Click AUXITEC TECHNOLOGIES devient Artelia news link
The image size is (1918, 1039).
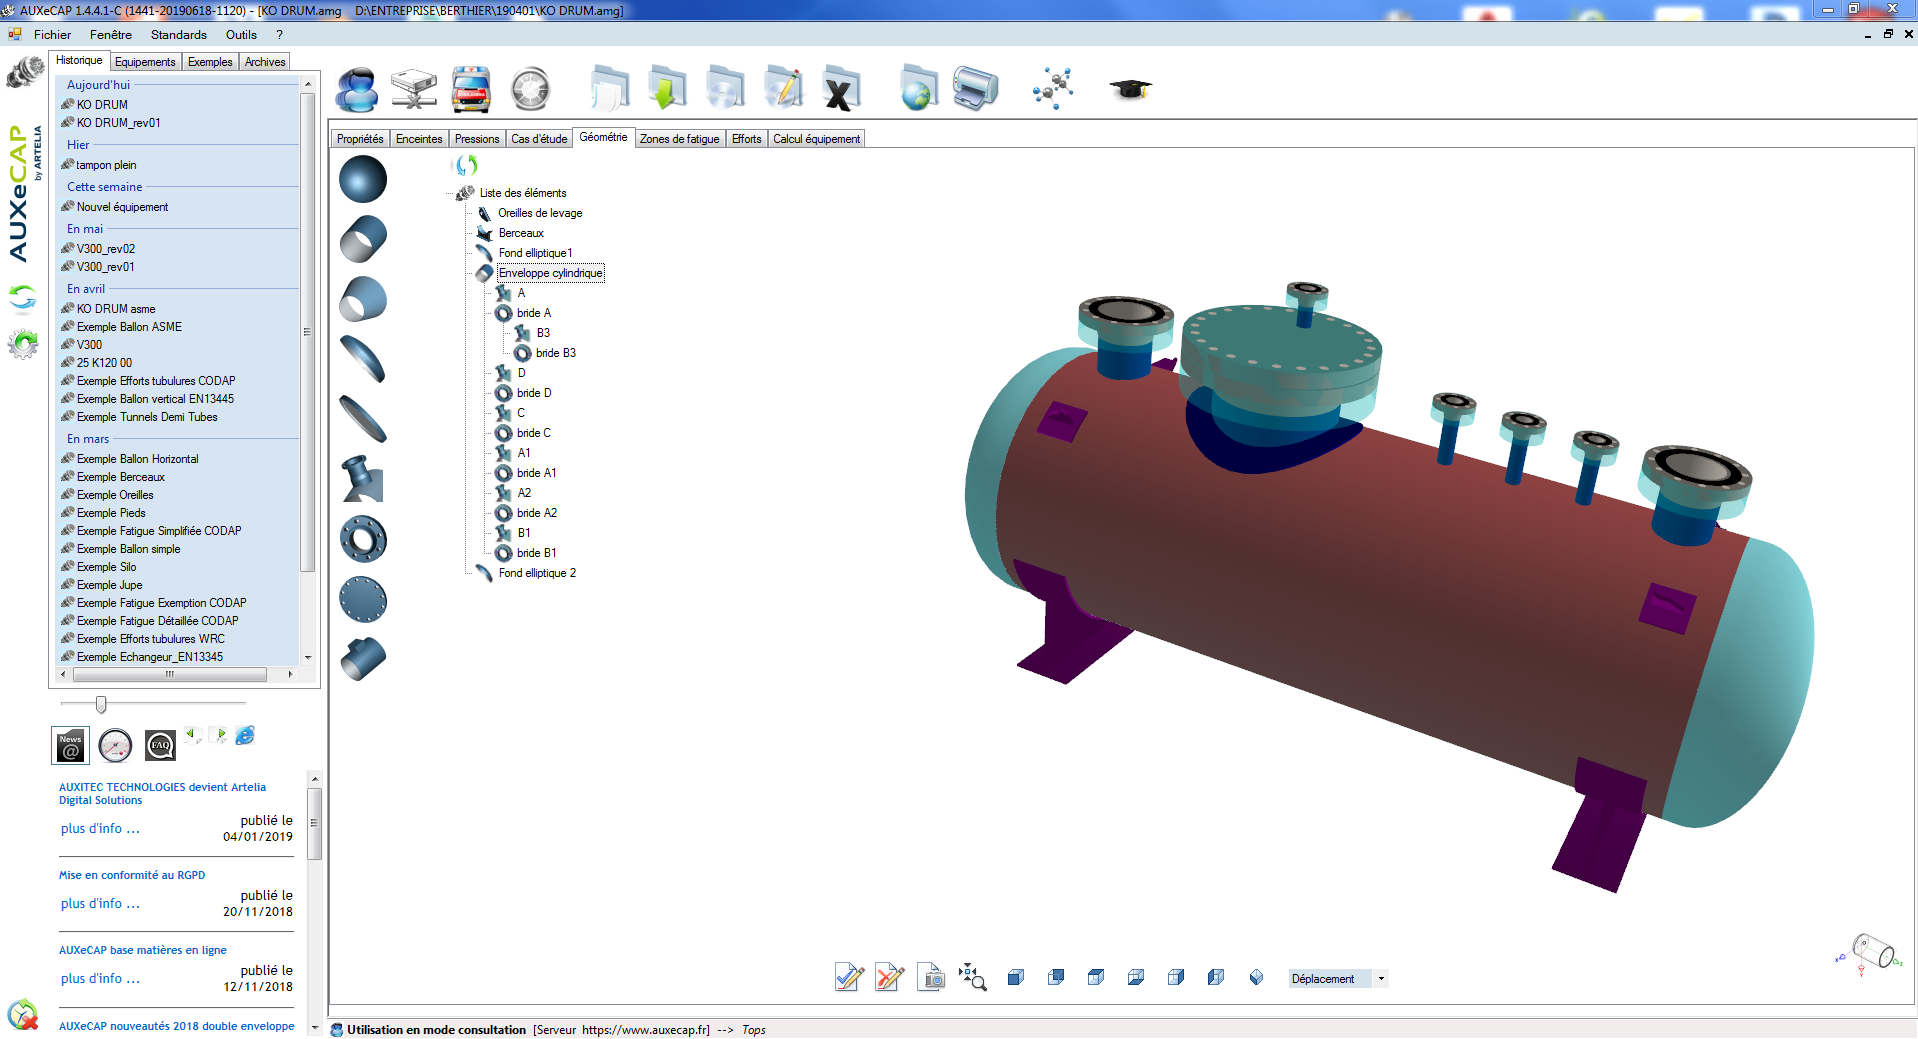pyautogui.click(x=162, y=793)
